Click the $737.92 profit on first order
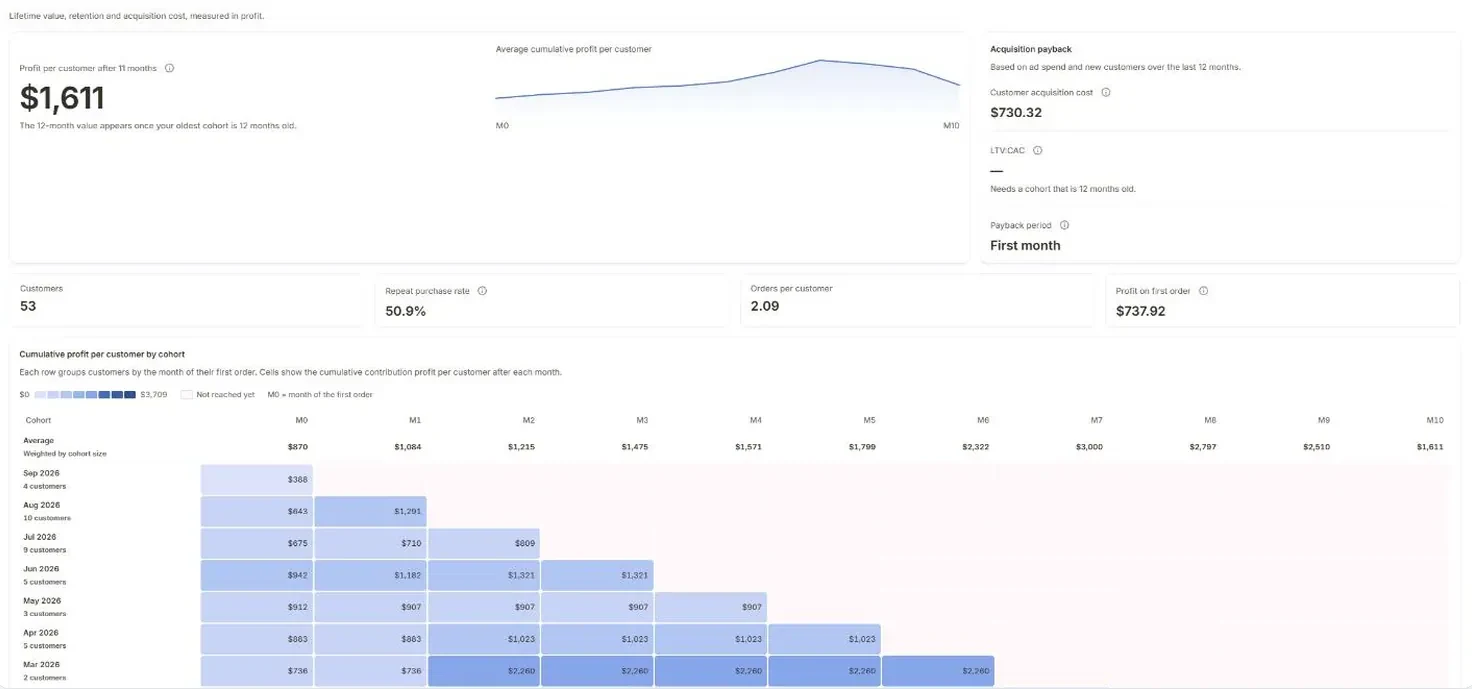Image resolution: width=1472 pixels, height=689 pixels. click(1141, 311)
